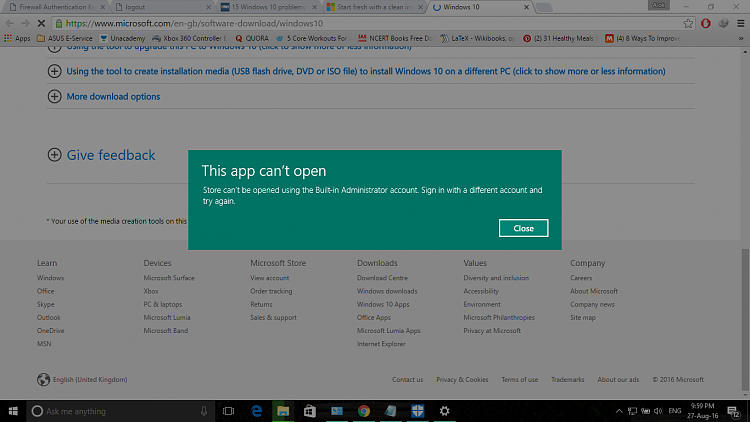Open Microsoft Surface footer link

(x=169, y=278)
